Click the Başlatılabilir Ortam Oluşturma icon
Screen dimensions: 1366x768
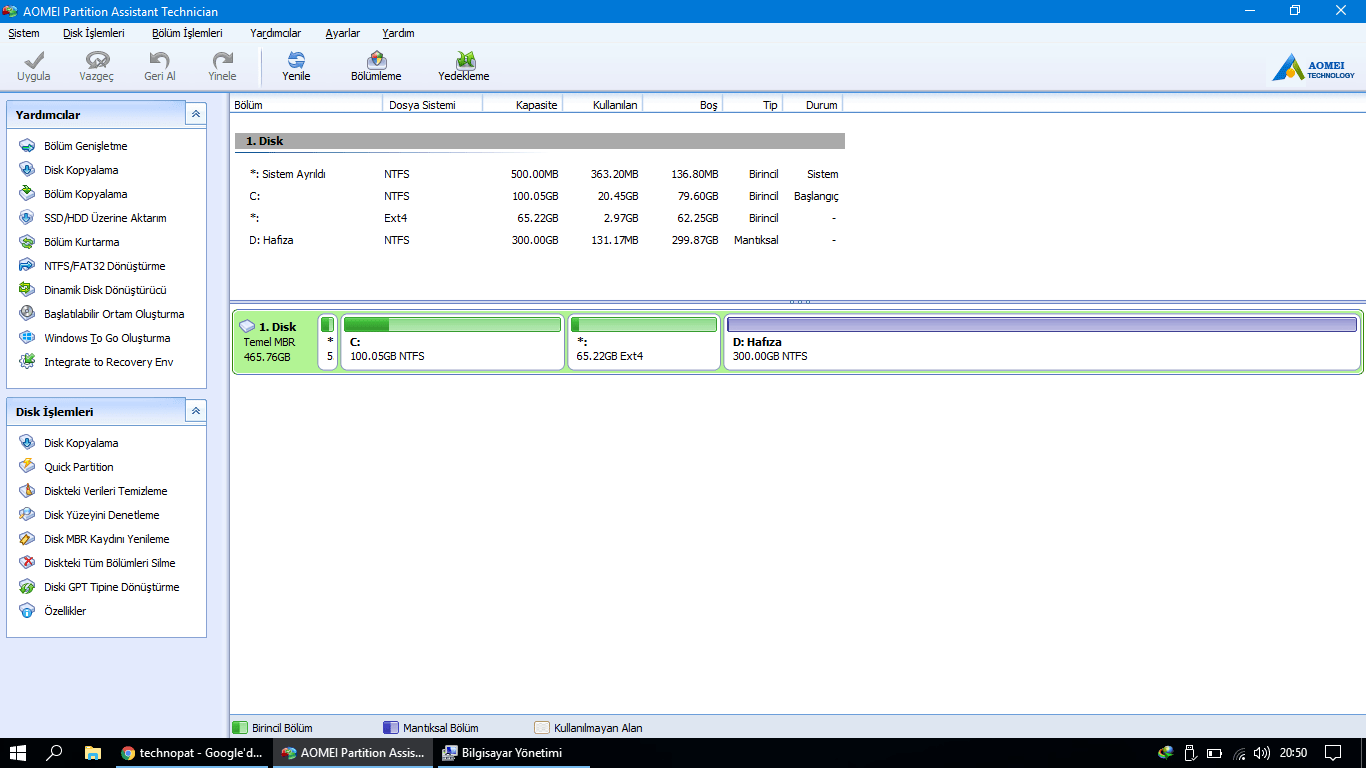tap(27, 314)
